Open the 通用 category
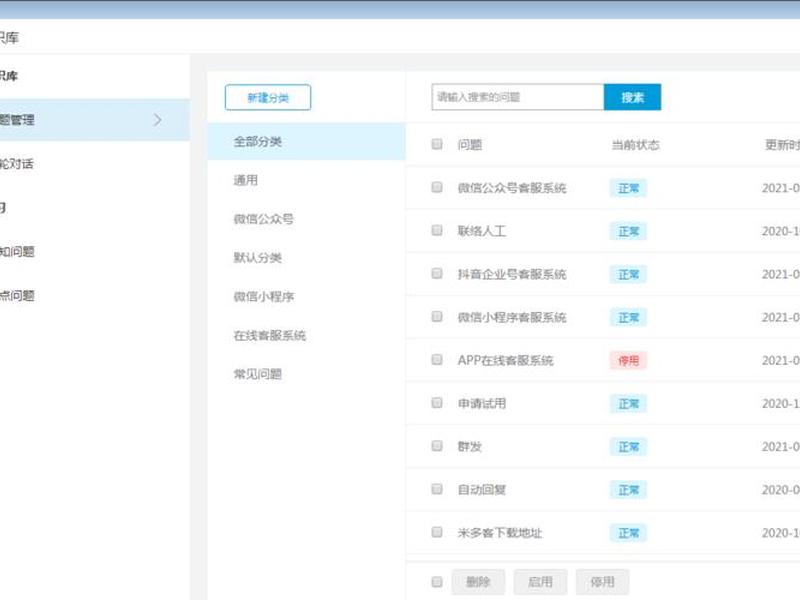Image resolution: width=800 pixels, height=600 pixels. click(x=246, y=180)
